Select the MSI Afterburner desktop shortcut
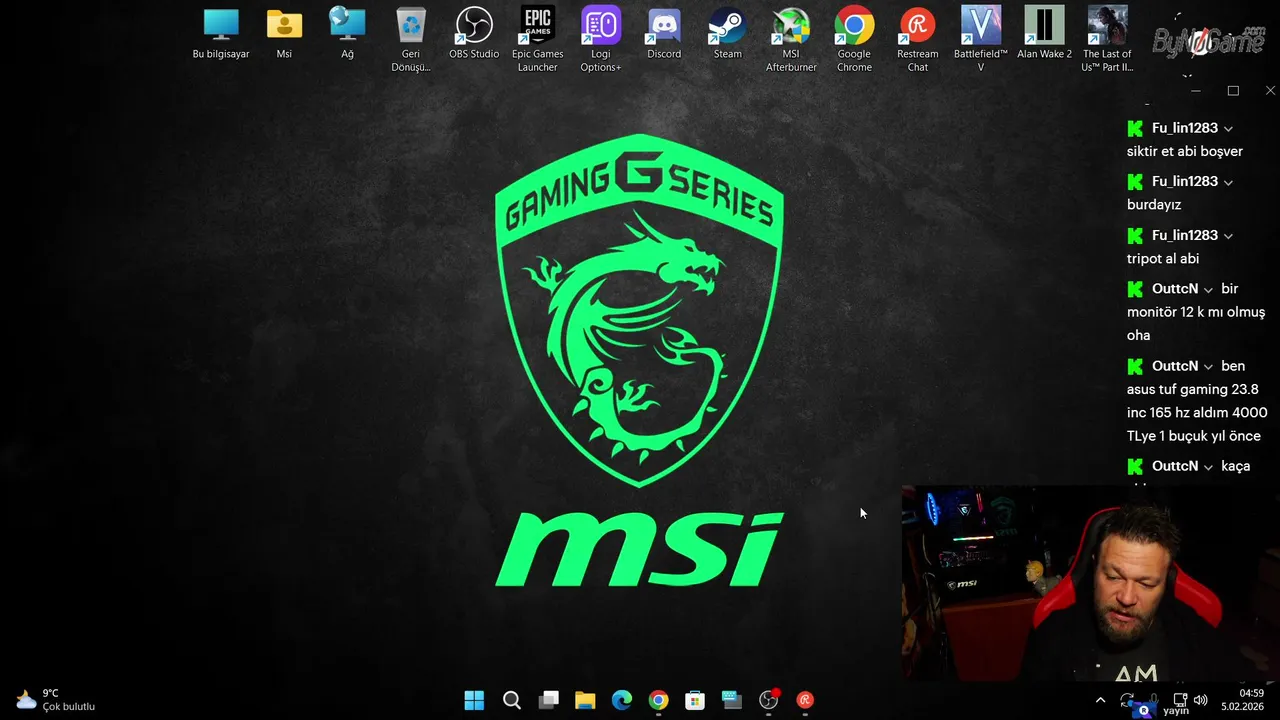The height and width of the screenshot is (720, 1280). 791,40
